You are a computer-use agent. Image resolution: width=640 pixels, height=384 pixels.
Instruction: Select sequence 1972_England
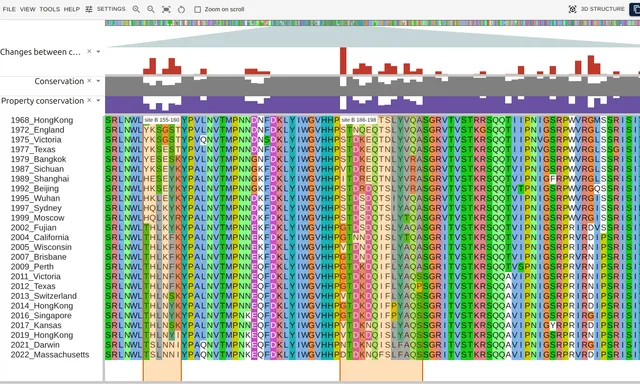click(38, 130)
